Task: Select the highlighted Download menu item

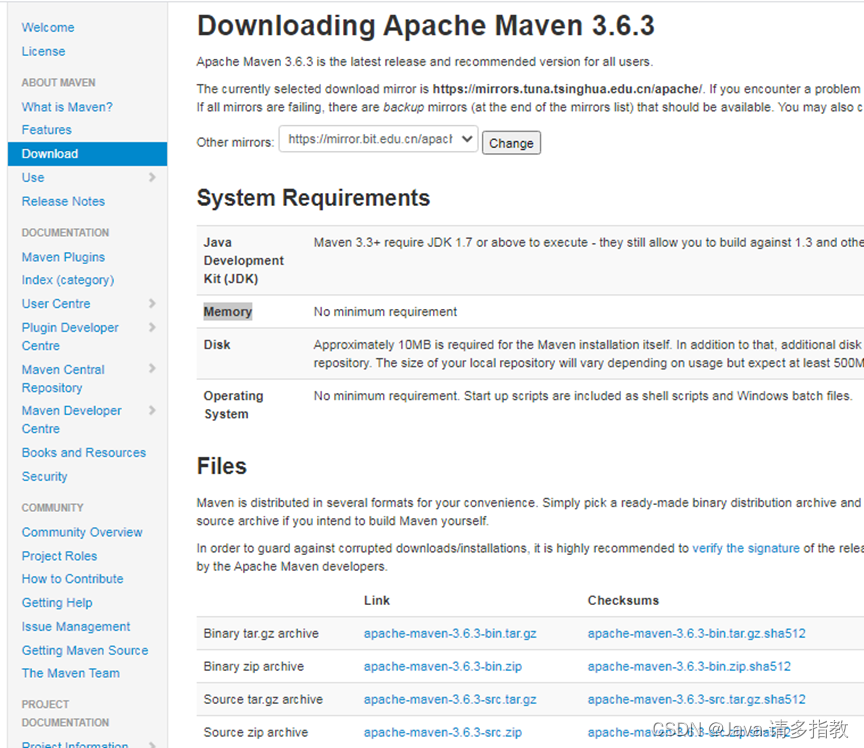Action: [x=88, y=154]
